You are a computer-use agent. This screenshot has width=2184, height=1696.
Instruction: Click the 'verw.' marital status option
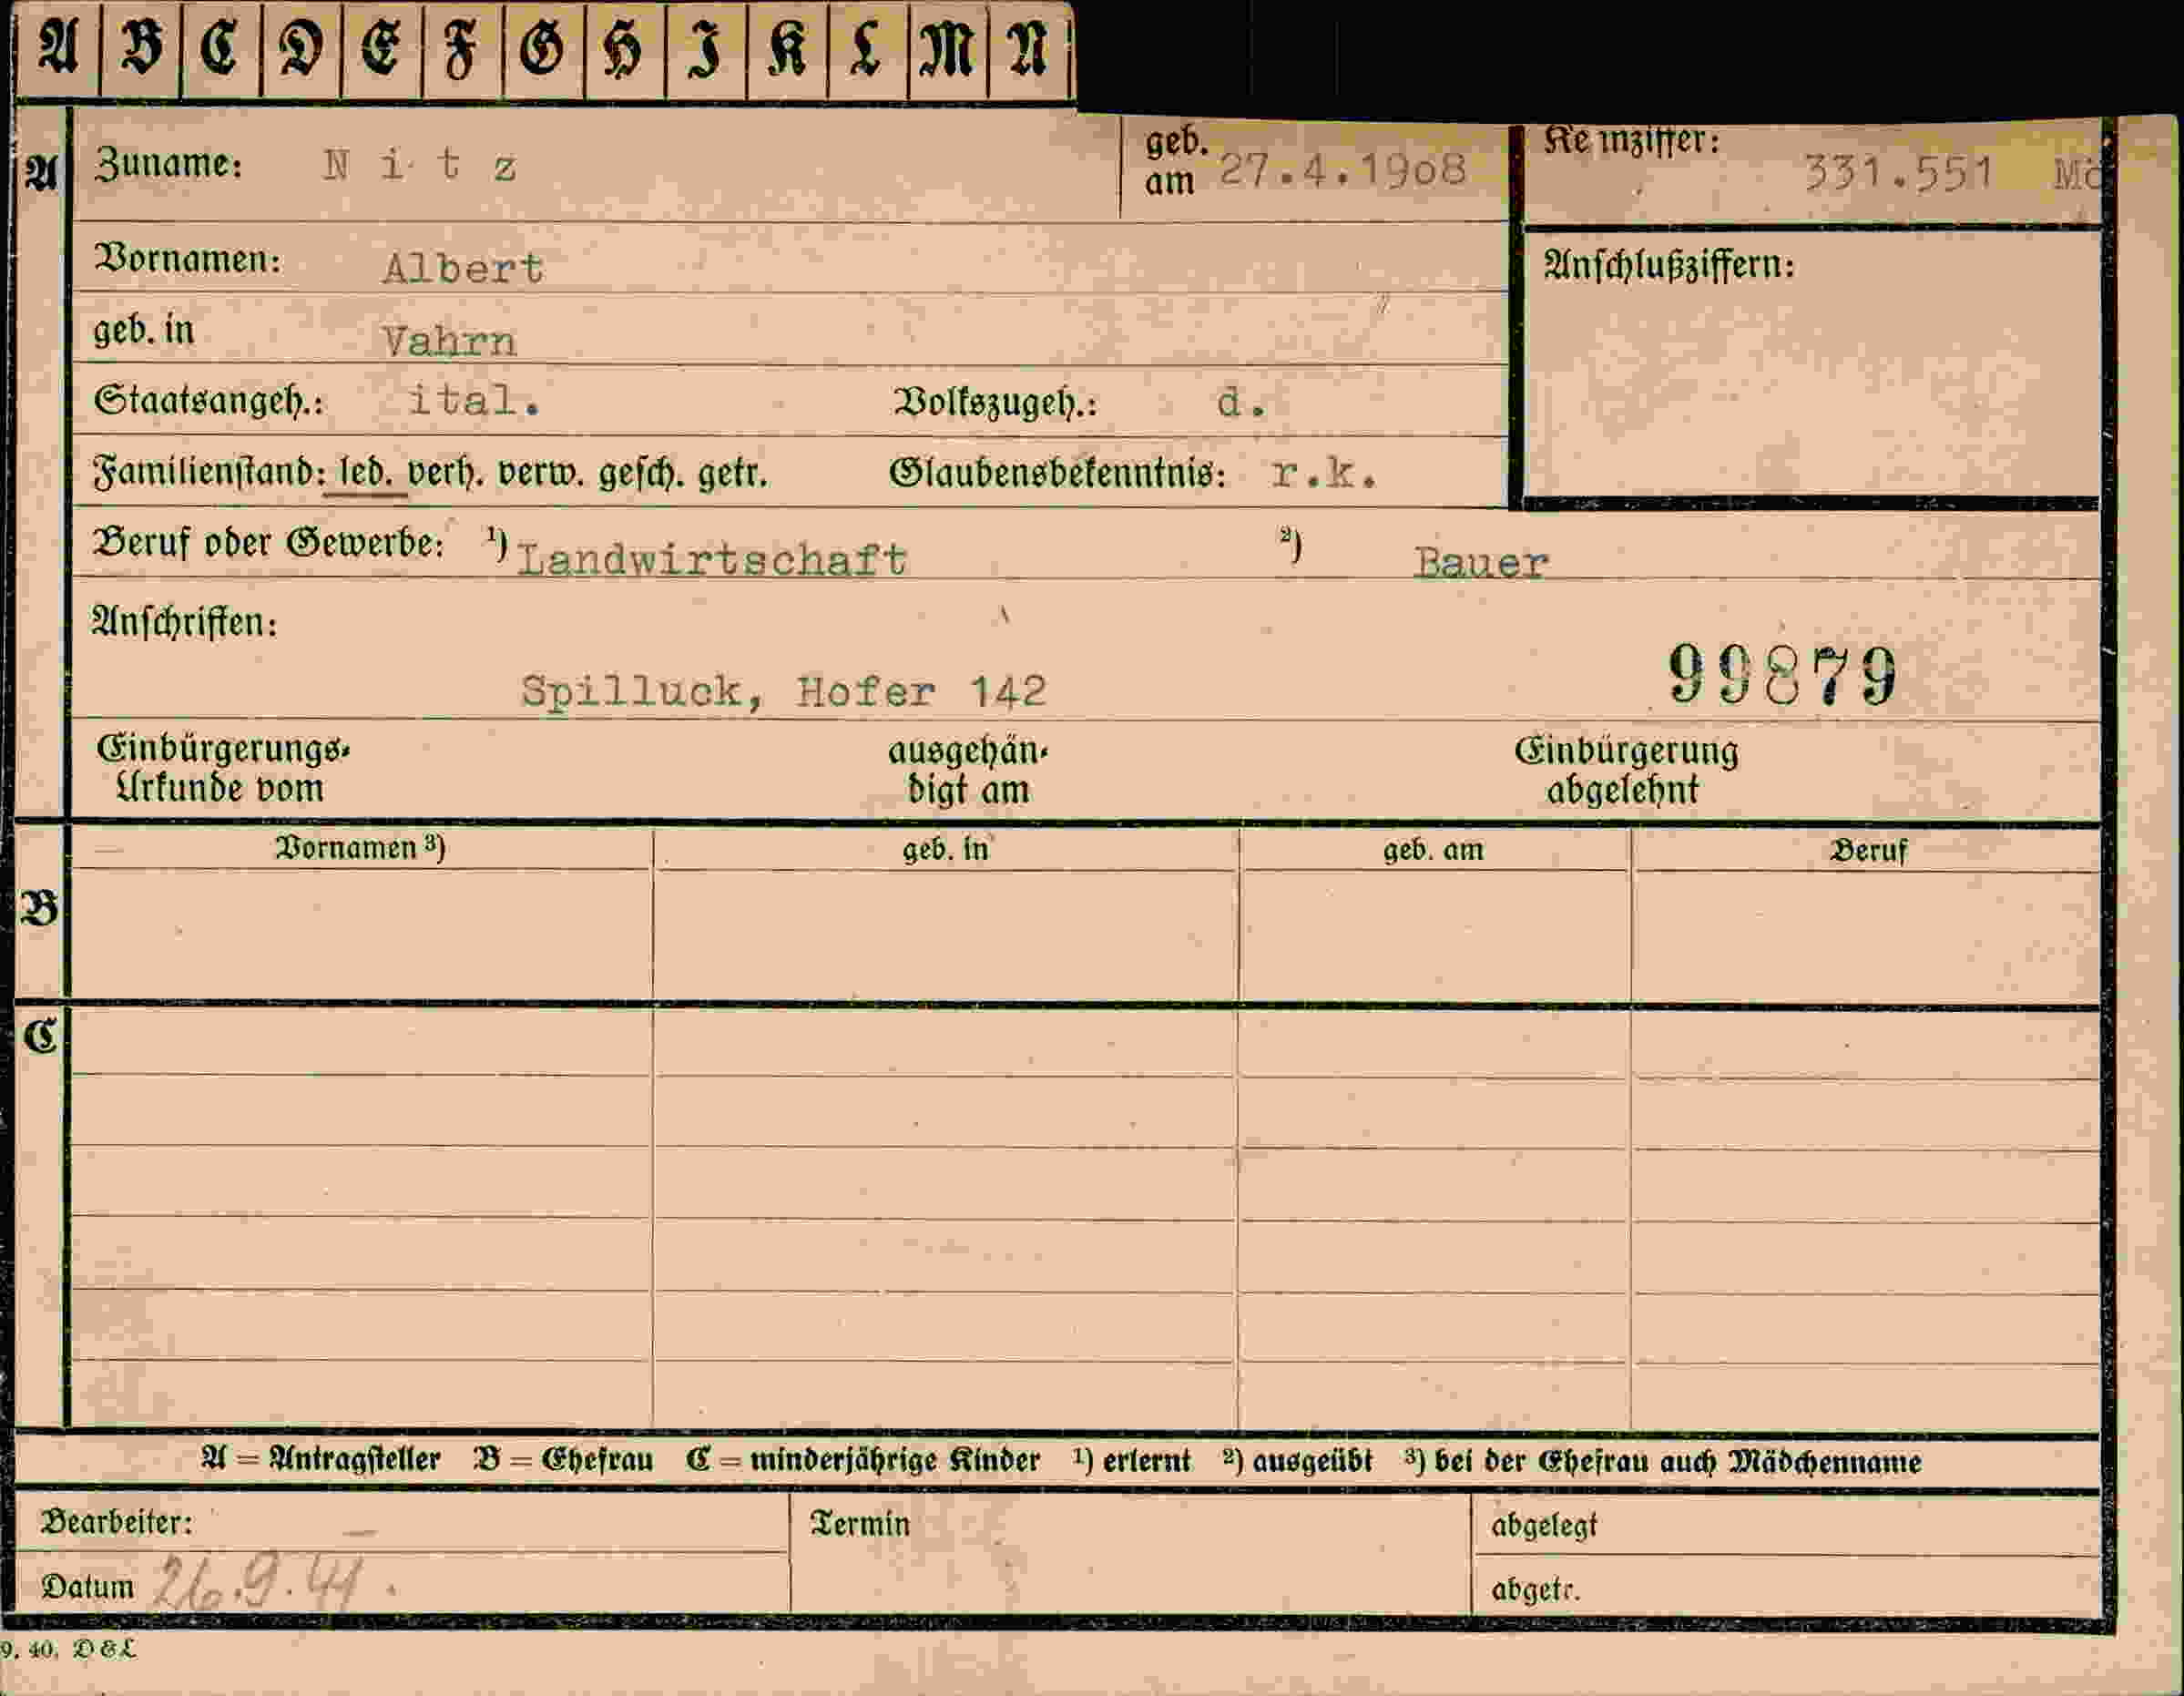[541, 472]
